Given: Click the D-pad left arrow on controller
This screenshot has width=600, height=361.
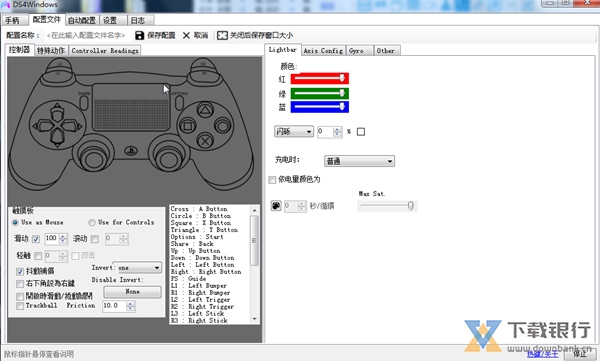Looking at the screenshot, I should click(43, 125).
